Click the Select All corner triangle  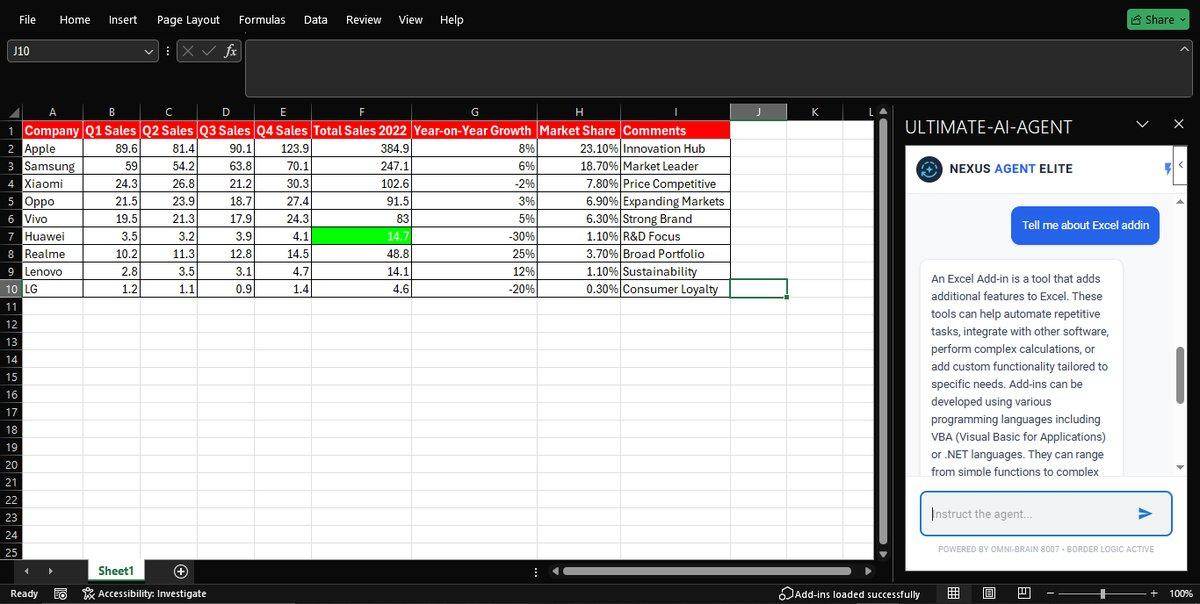click(13, 113)
